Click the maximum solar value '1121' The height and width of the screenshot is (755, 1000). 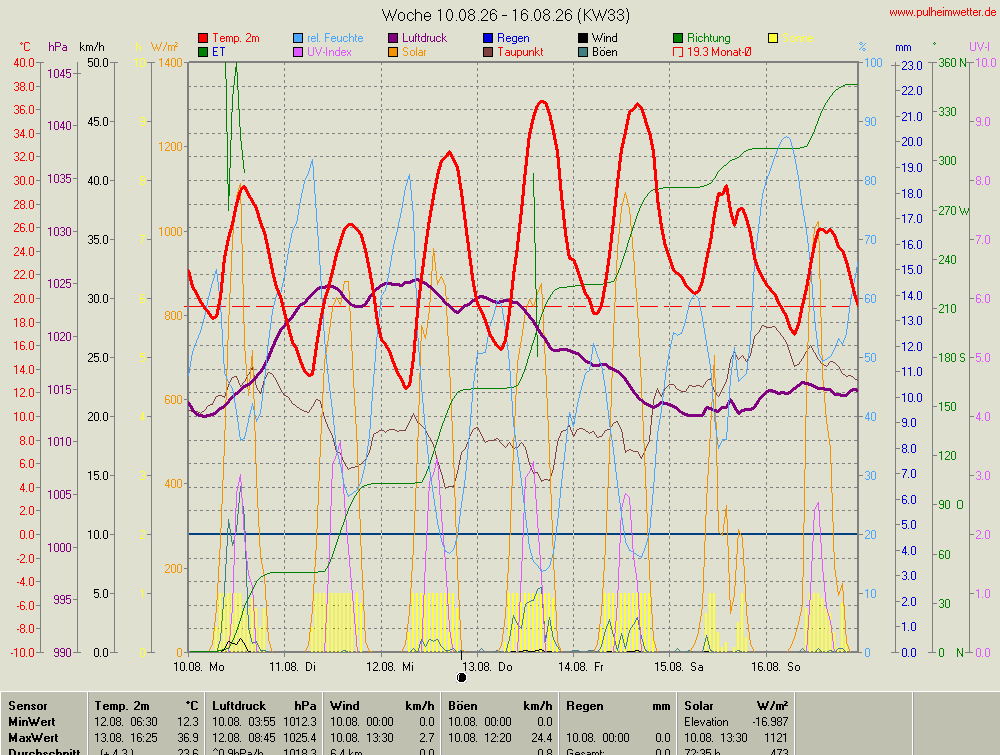[x=776, y=738]
